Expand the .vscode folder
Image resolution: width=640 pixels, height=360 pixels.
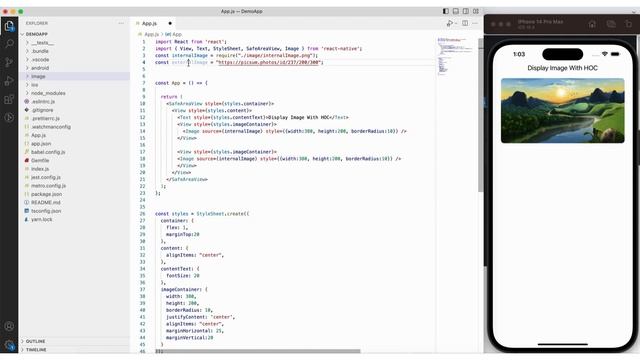point(40,60)
